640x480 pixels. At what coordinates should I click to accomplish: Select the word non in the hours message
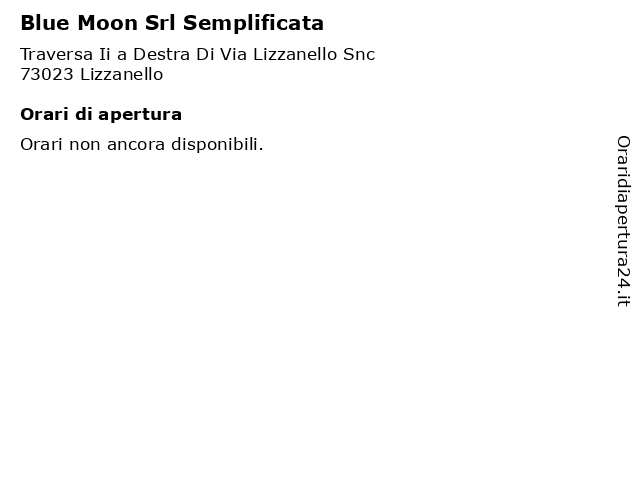pyautogui.click(x=85, y=146)
